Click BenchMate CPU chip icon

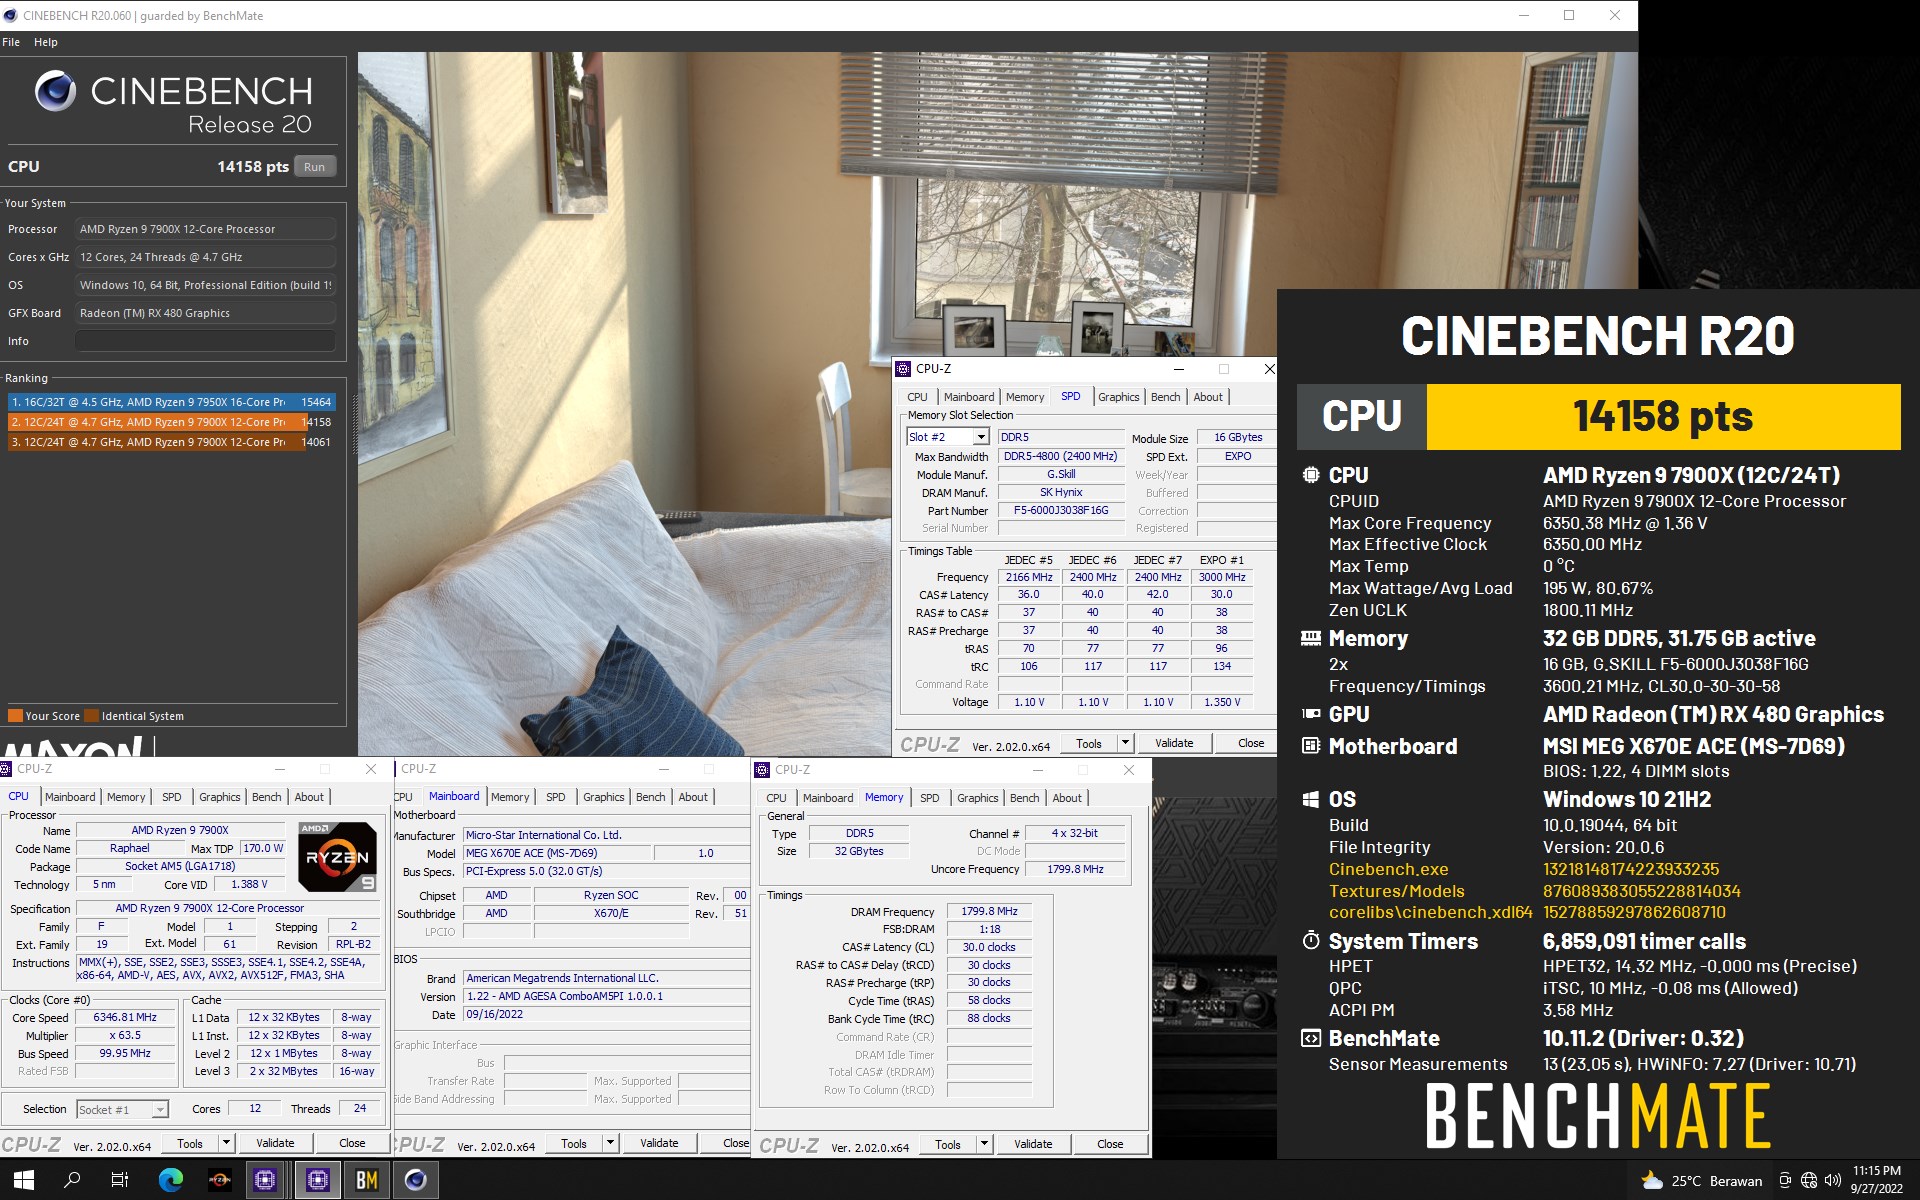1310,475
